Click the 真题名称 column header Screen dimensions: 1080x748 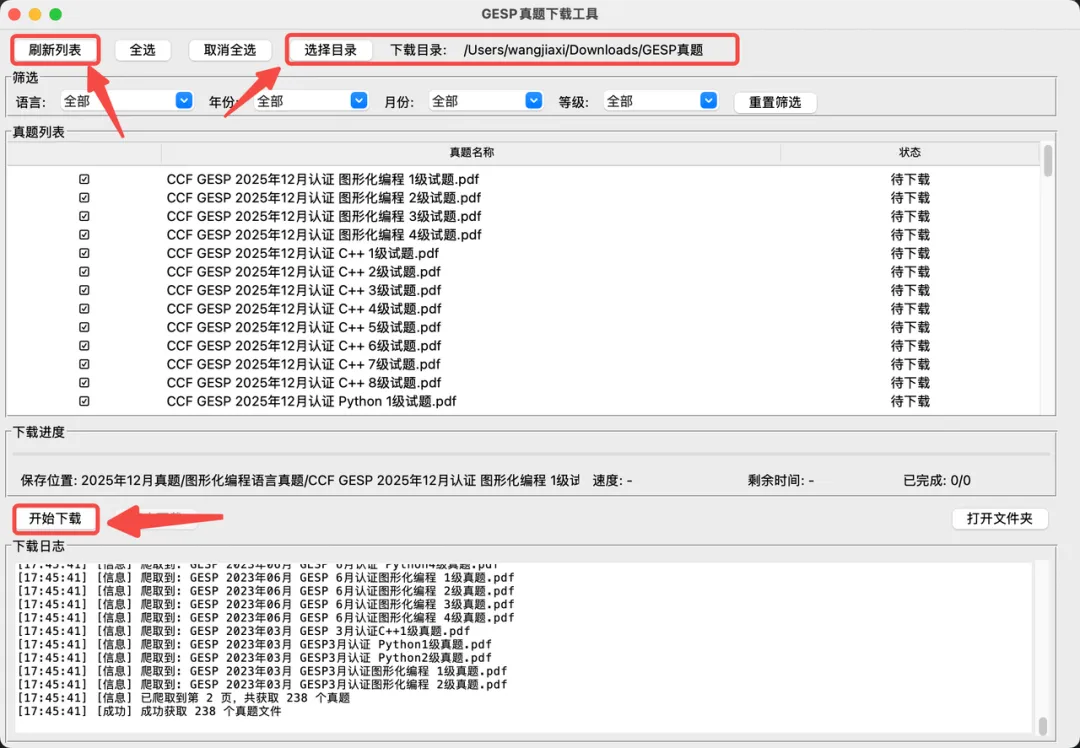click(x=471, y=152)
